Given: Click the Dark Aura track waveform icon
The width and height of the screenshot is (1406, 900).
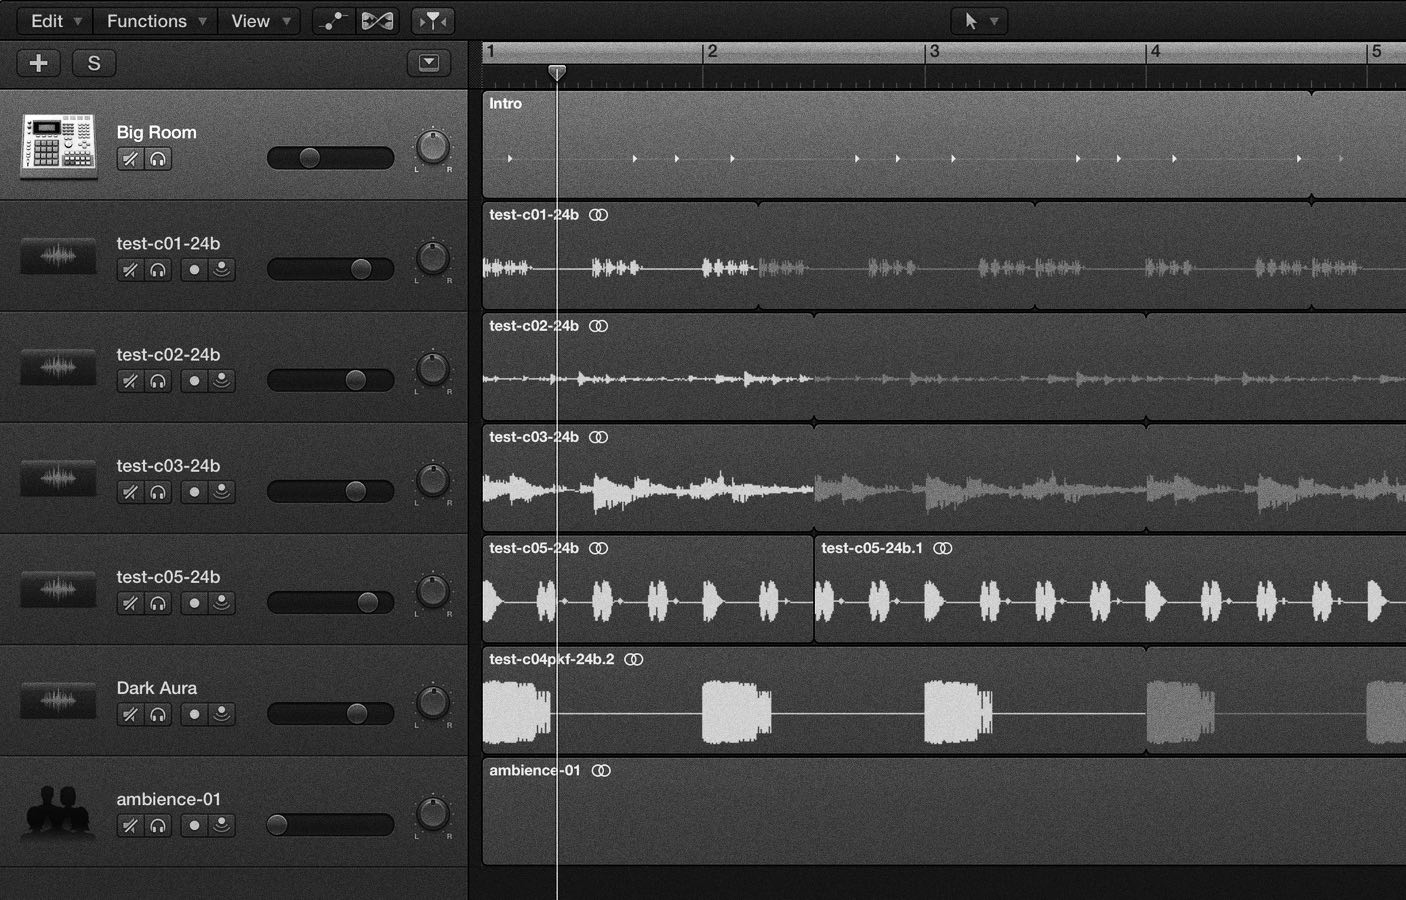Looking at the screenshot, I should tap(59, 700).
